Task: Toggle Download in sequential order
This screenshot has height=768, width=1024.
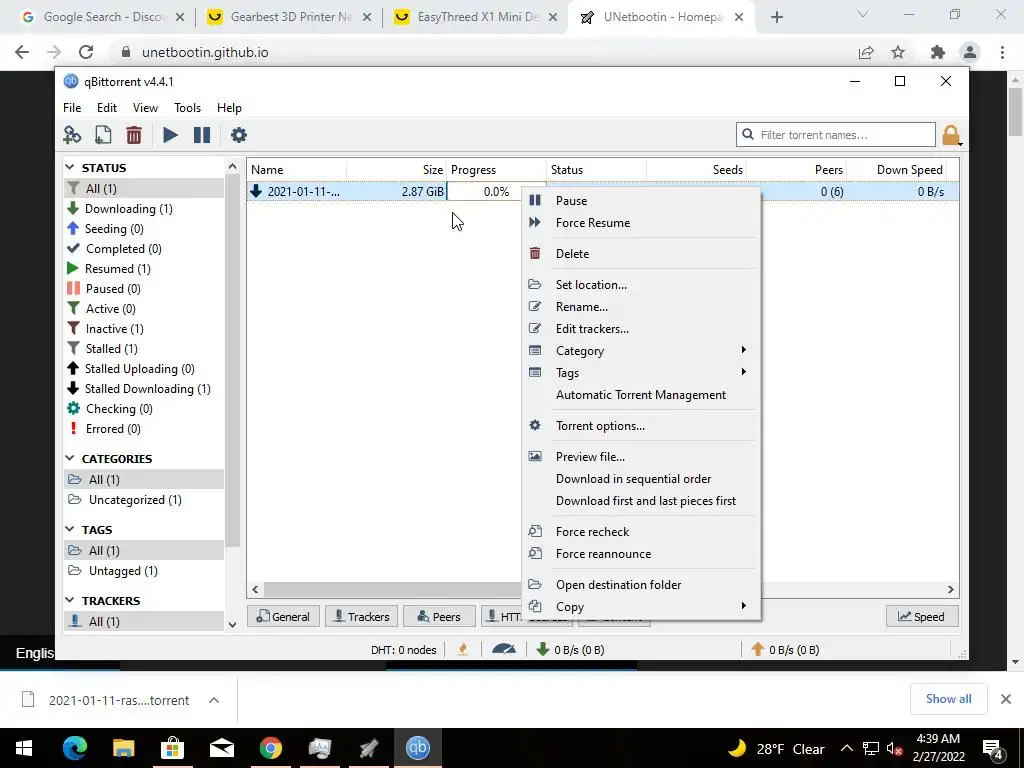Action: click(633, 479)
